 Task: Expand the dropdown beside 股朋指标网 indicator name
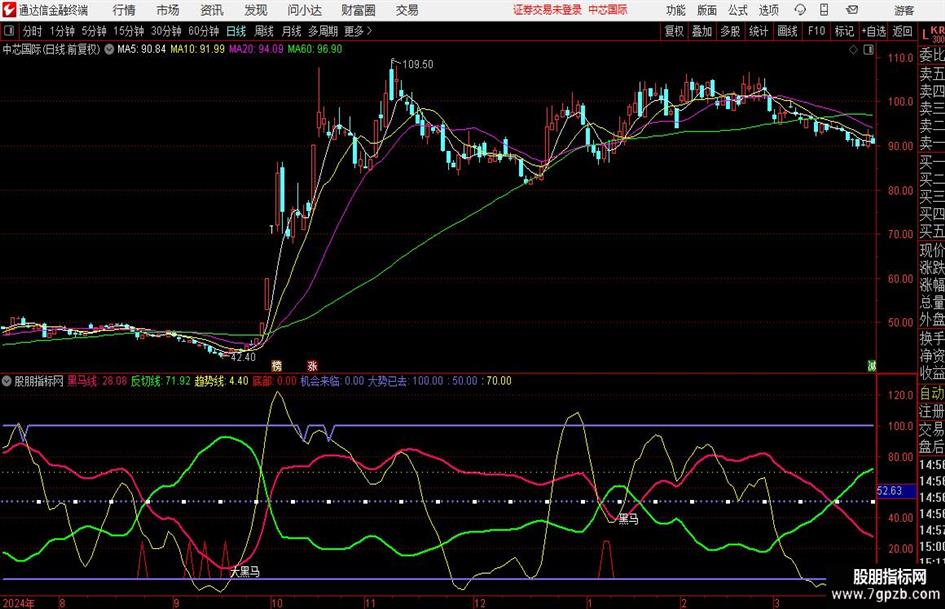point(7,381)
